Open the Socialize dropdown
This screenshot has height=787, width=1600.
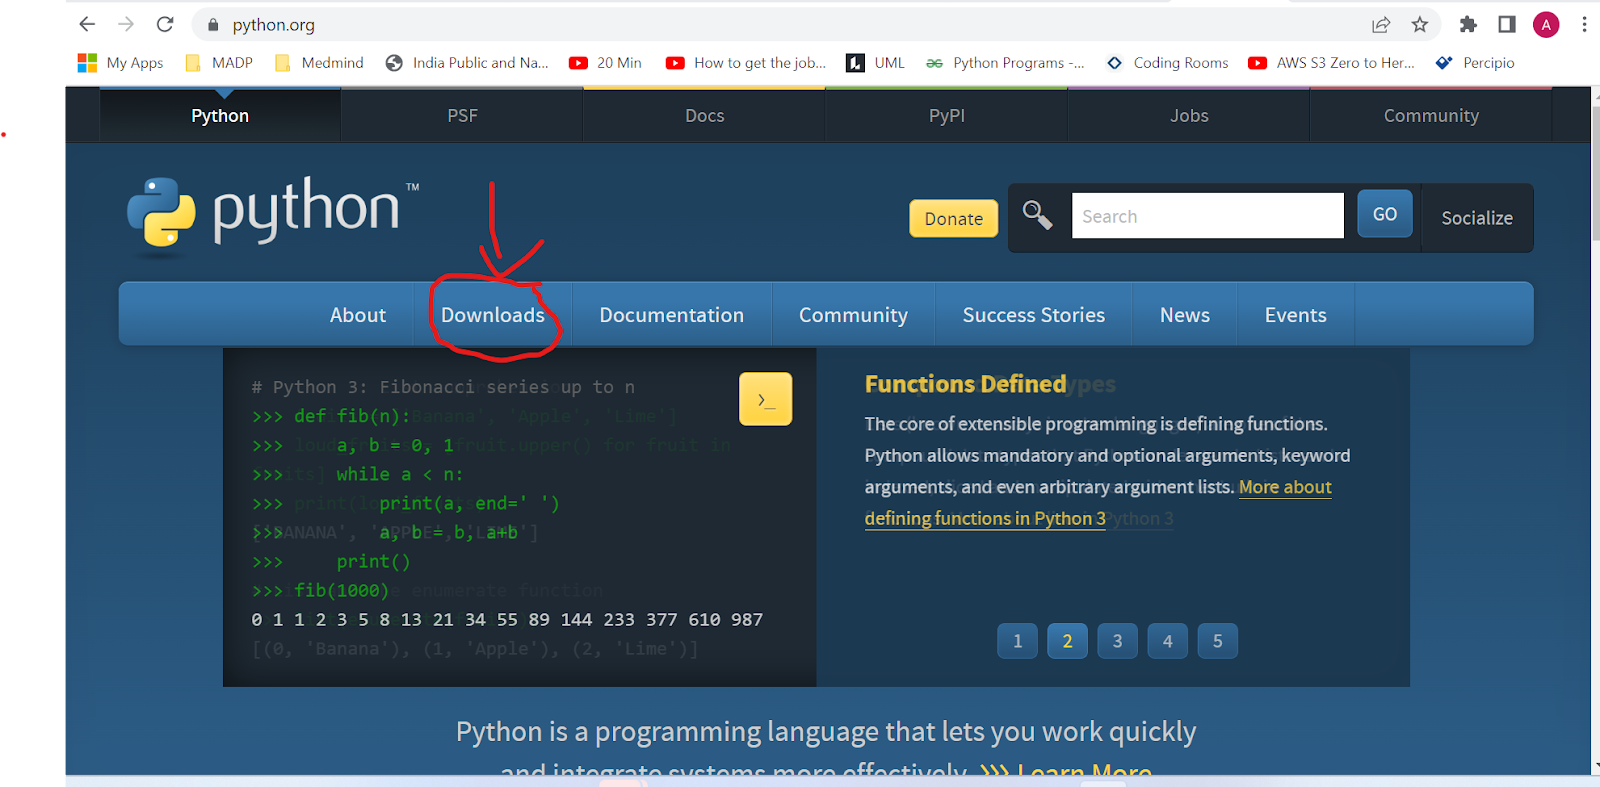tap(1477, 217)
